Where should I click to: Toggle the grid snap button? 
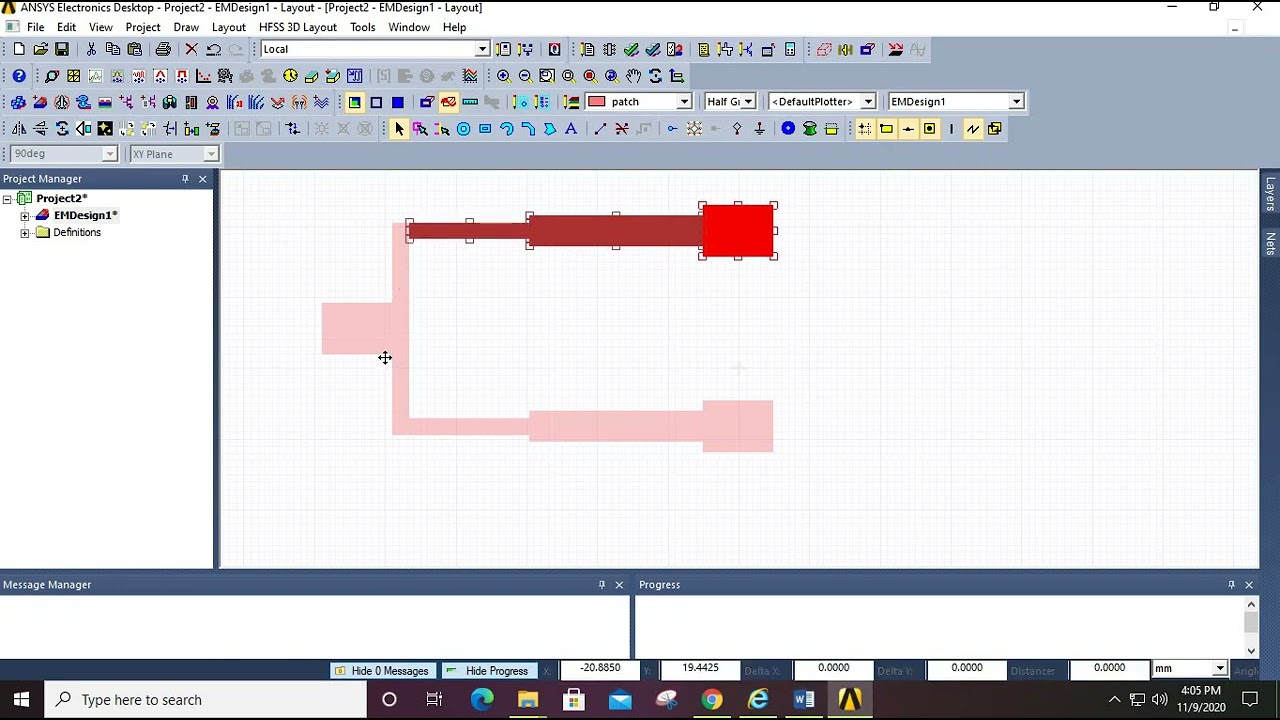pyautogui.click(x=865, y=129)
